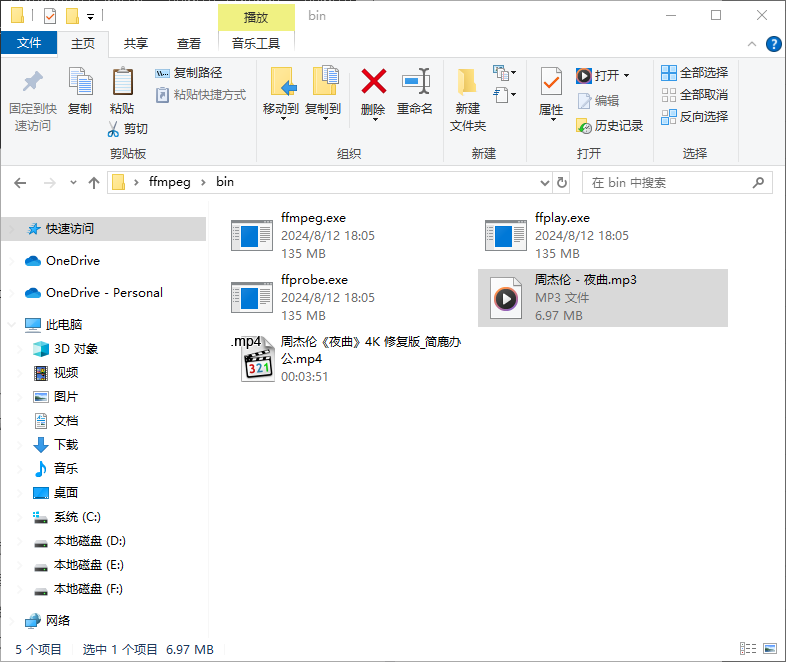This screenshot has height=662, width=786.
Task: Paste shortcut option in clipboard group
Action: click(201, 95)
